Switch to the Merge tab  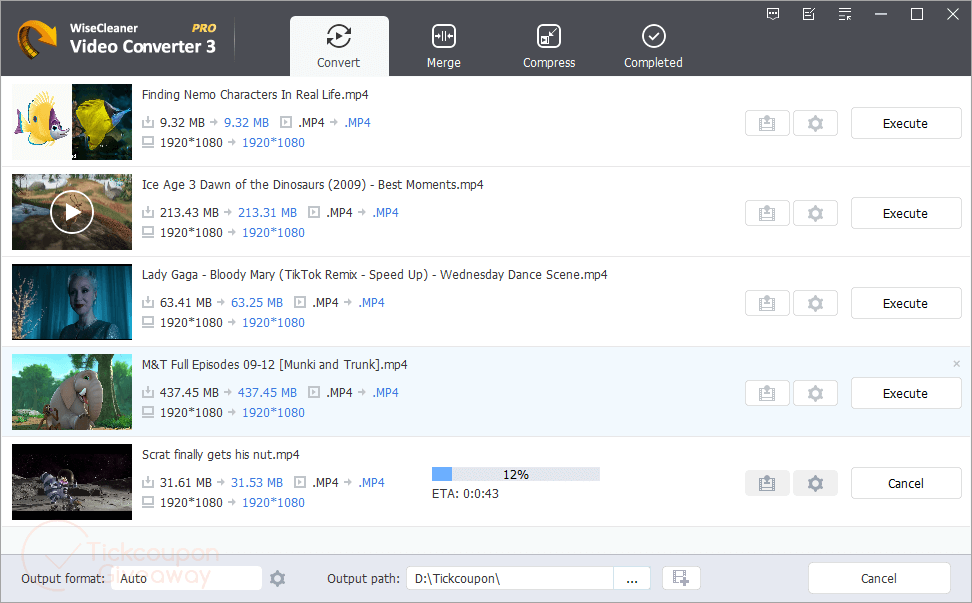pyautogui.click(x=443, y=47)
